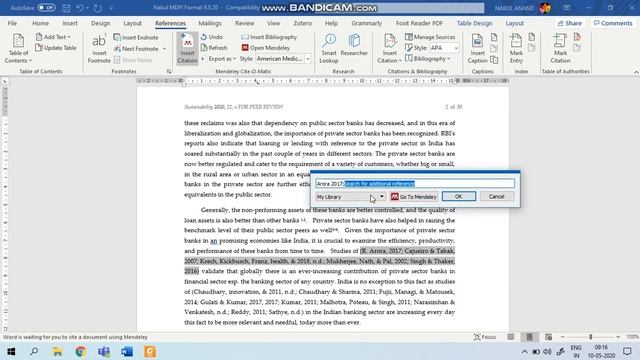
Task: Switch to Table Design tab
Action: point(474,23)
